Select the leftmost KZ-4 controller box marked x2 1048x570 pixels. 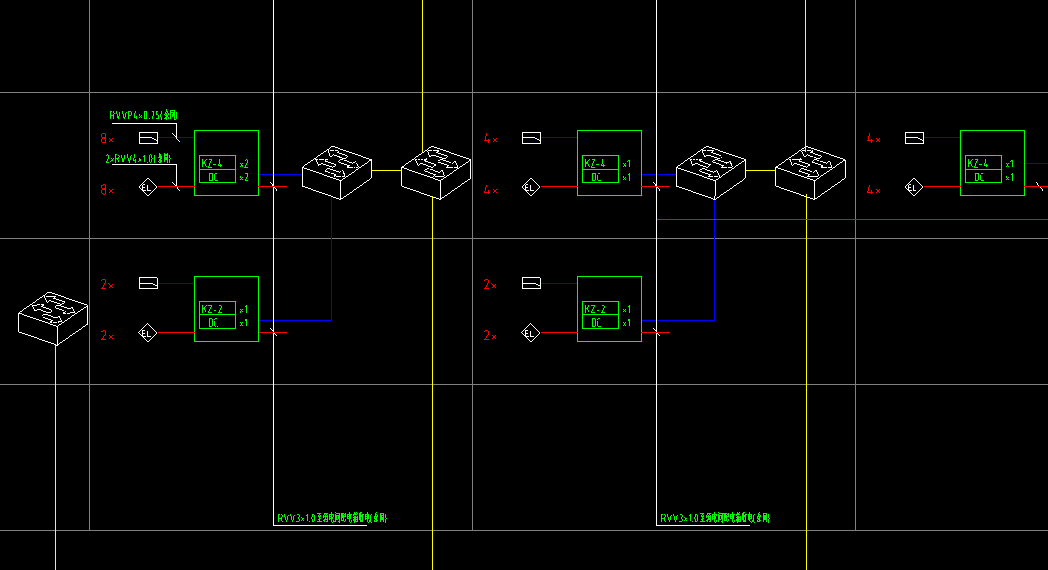coord(226,162)
